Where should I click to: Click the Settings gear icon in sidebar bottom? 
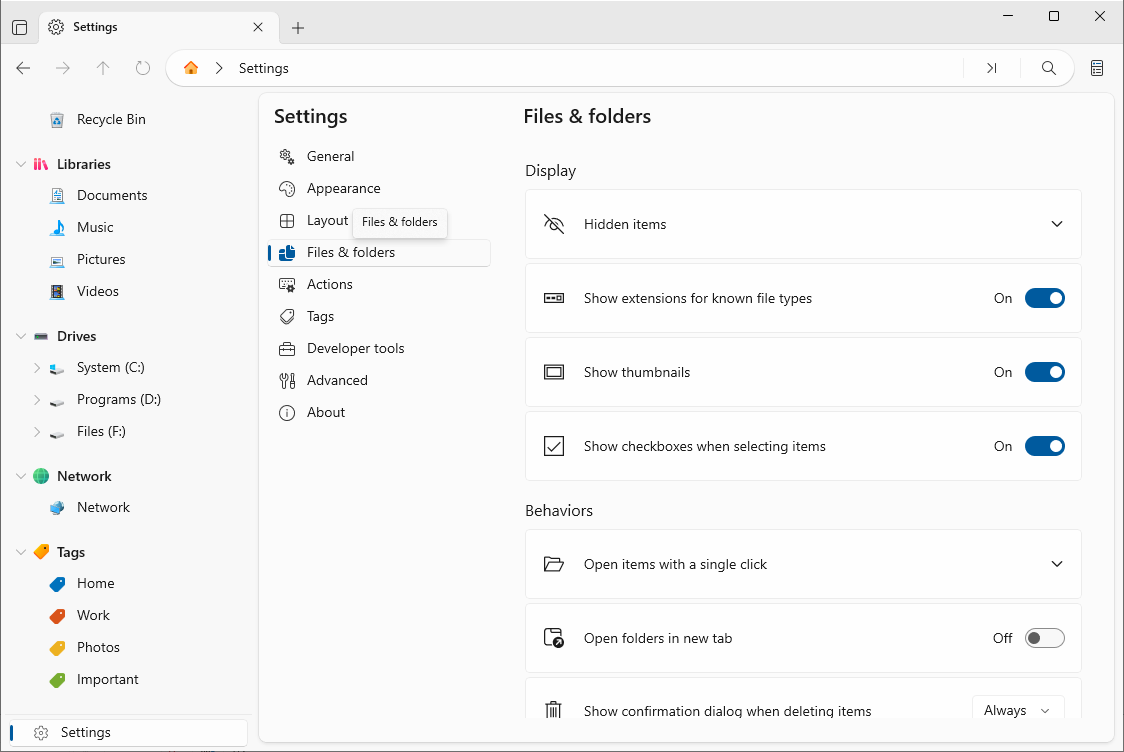41,733
